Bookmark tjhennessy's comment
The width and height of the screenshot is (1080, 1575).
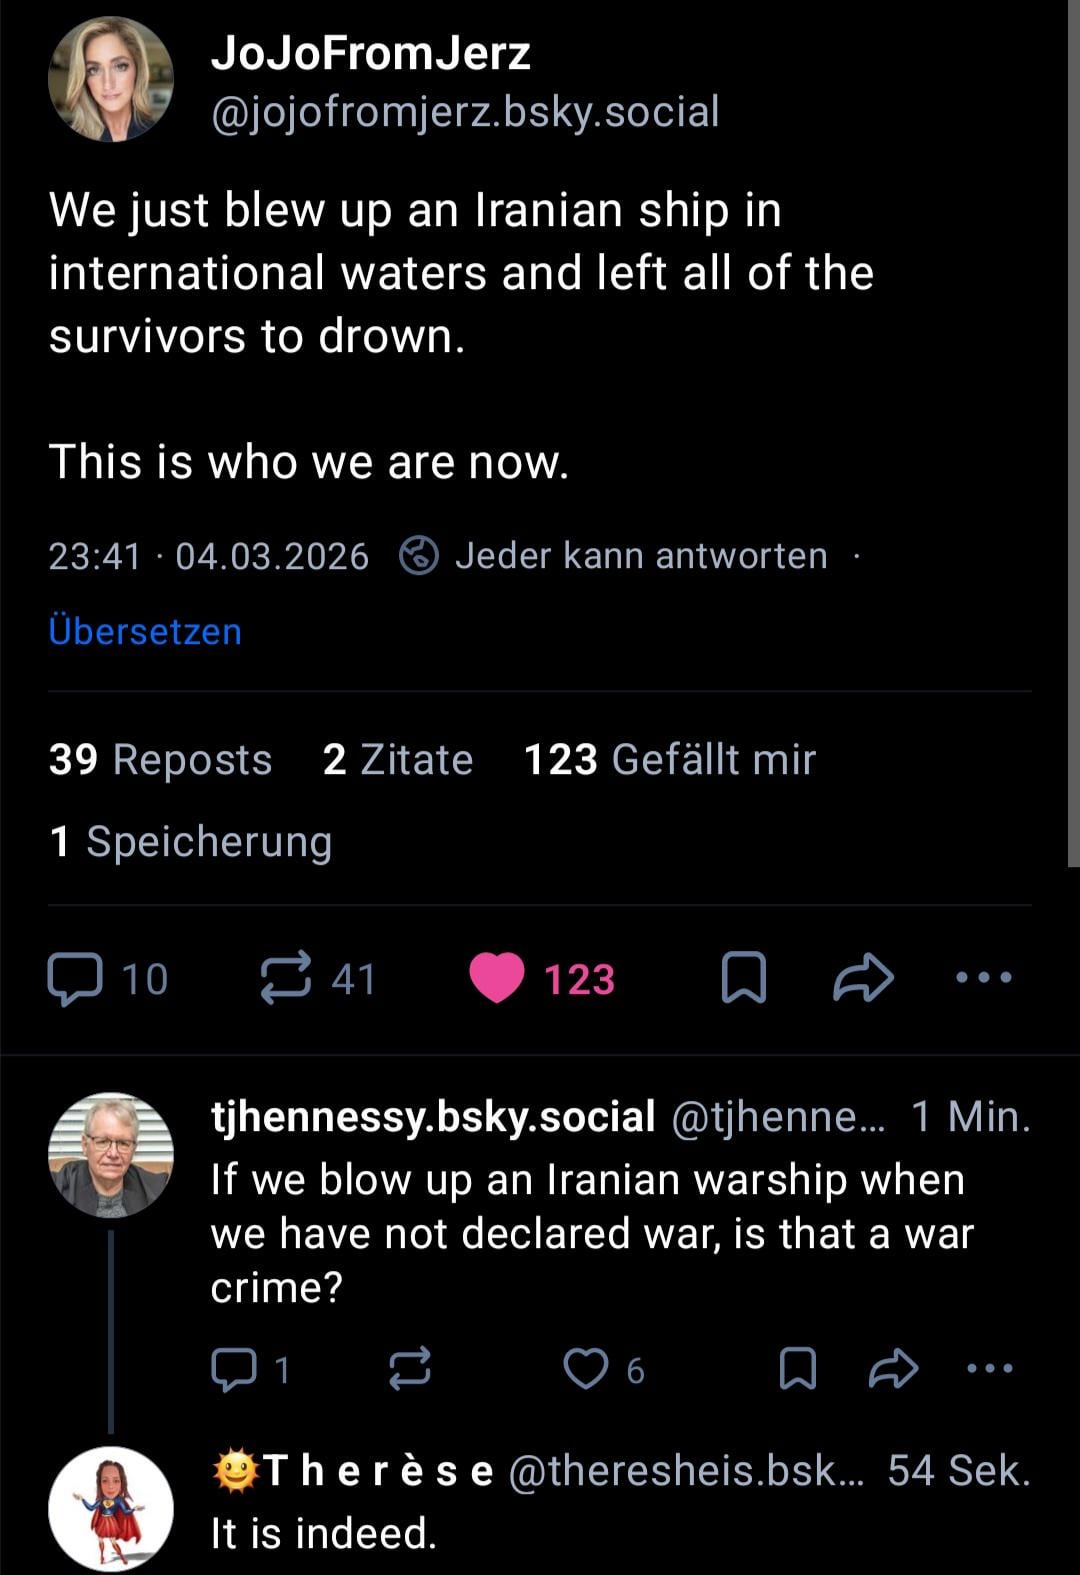click(x=797, y=1369)
